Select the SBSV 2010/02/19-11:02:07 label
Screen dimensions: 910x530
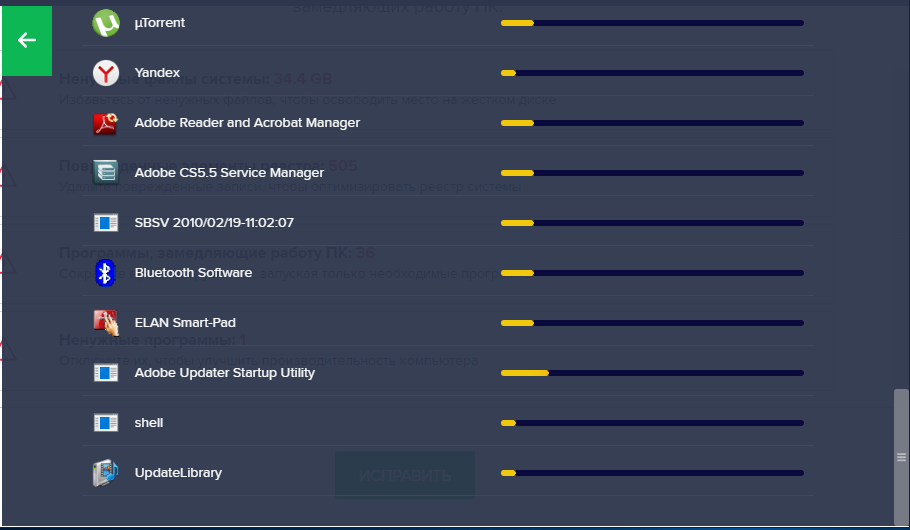tap(214, 222)
